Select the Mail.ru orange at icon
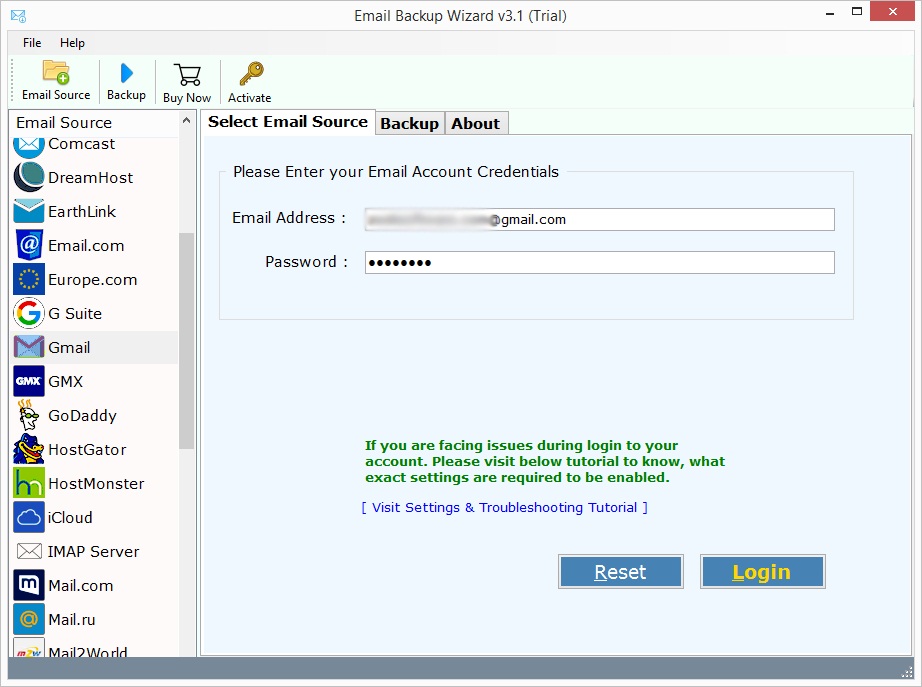The image size is (922, 687). pos(29,619)
